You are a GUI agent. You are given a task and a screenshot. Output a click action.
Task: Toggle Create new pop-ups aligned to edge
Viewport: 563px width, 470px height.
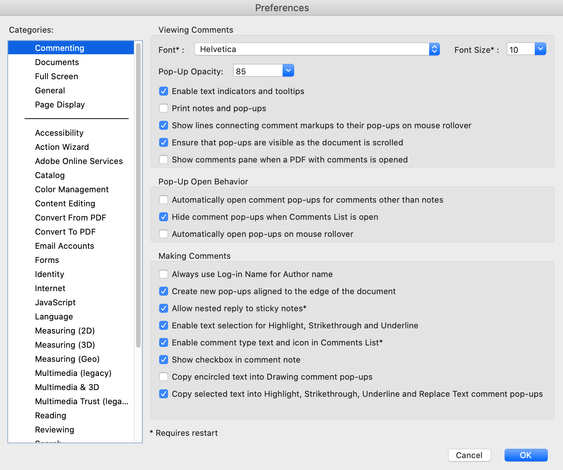coord(163,291)
